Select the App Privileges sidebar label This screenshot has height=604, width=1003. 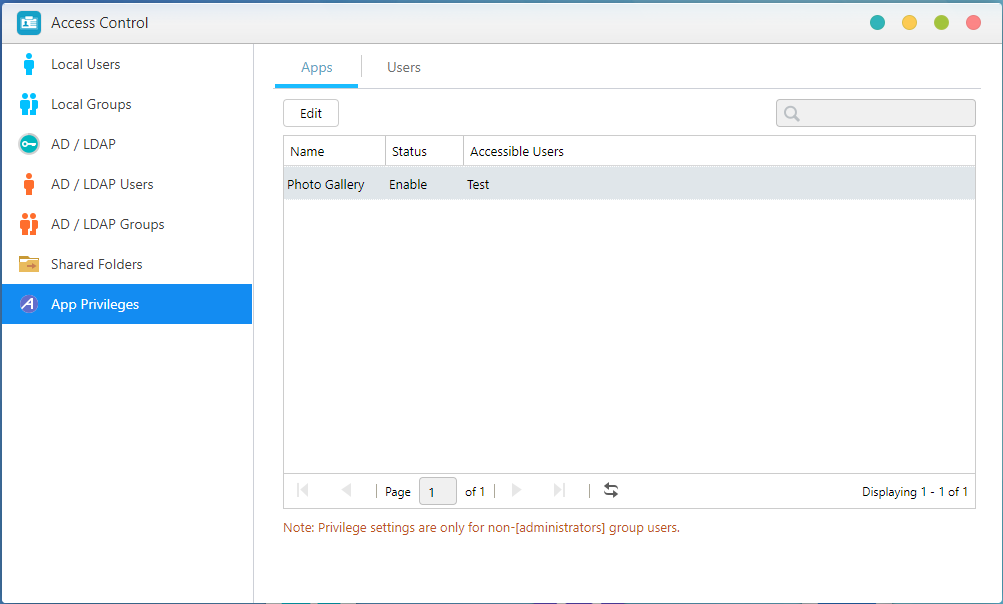(x=95, y=304)
